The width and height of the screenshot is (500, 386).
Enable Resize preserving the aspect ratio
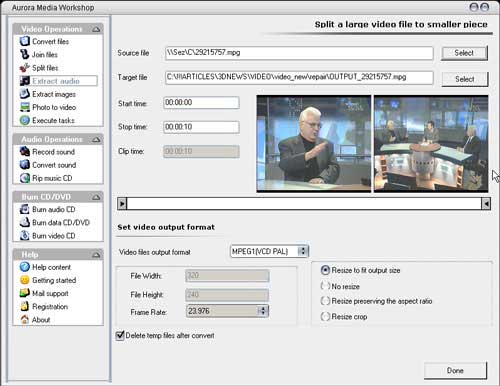pyautogui.click(x=325, y=301)
